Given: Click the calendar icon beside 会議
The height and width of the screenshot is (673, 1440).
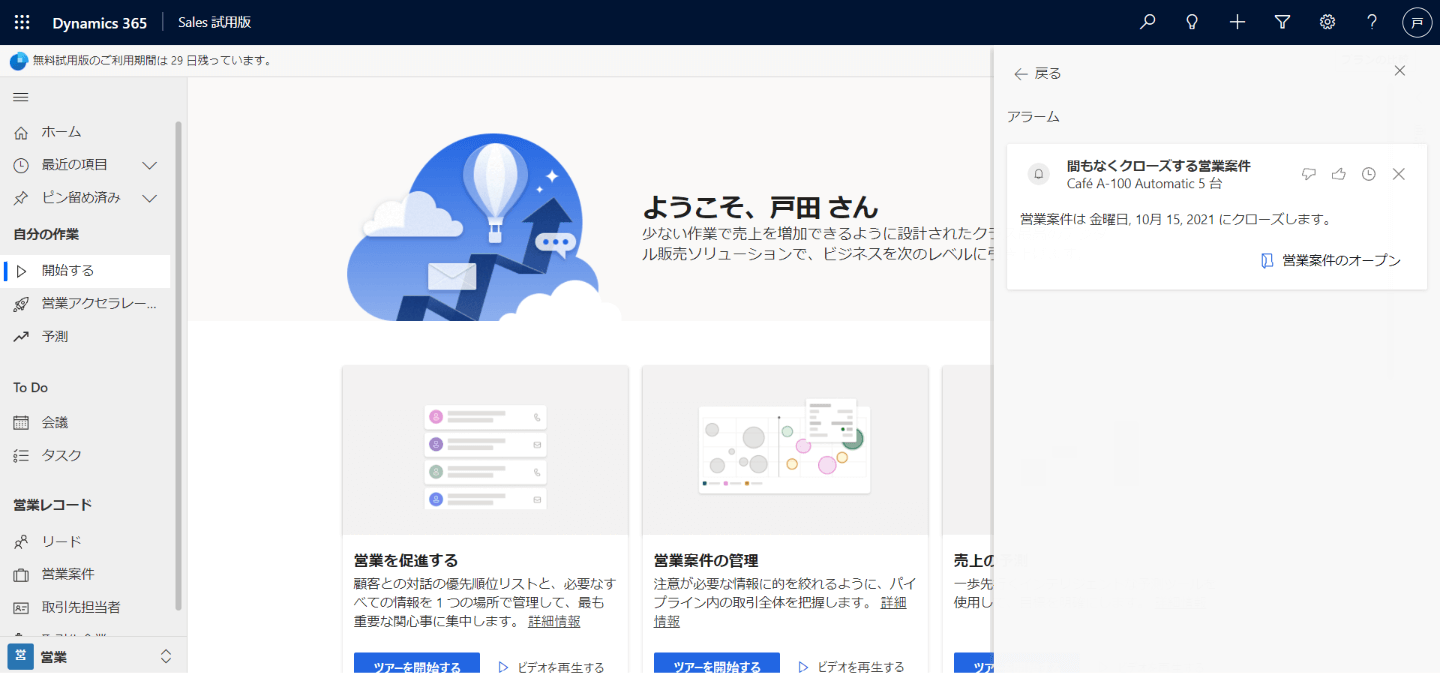Looking at the screenshot, I should pyautogui.click(x=21, y=423).
